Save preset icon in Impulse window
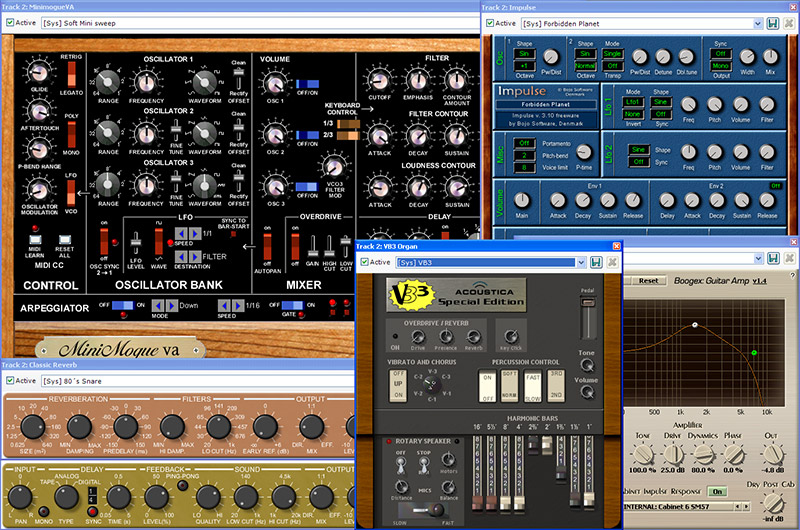 tap(773, 23)
